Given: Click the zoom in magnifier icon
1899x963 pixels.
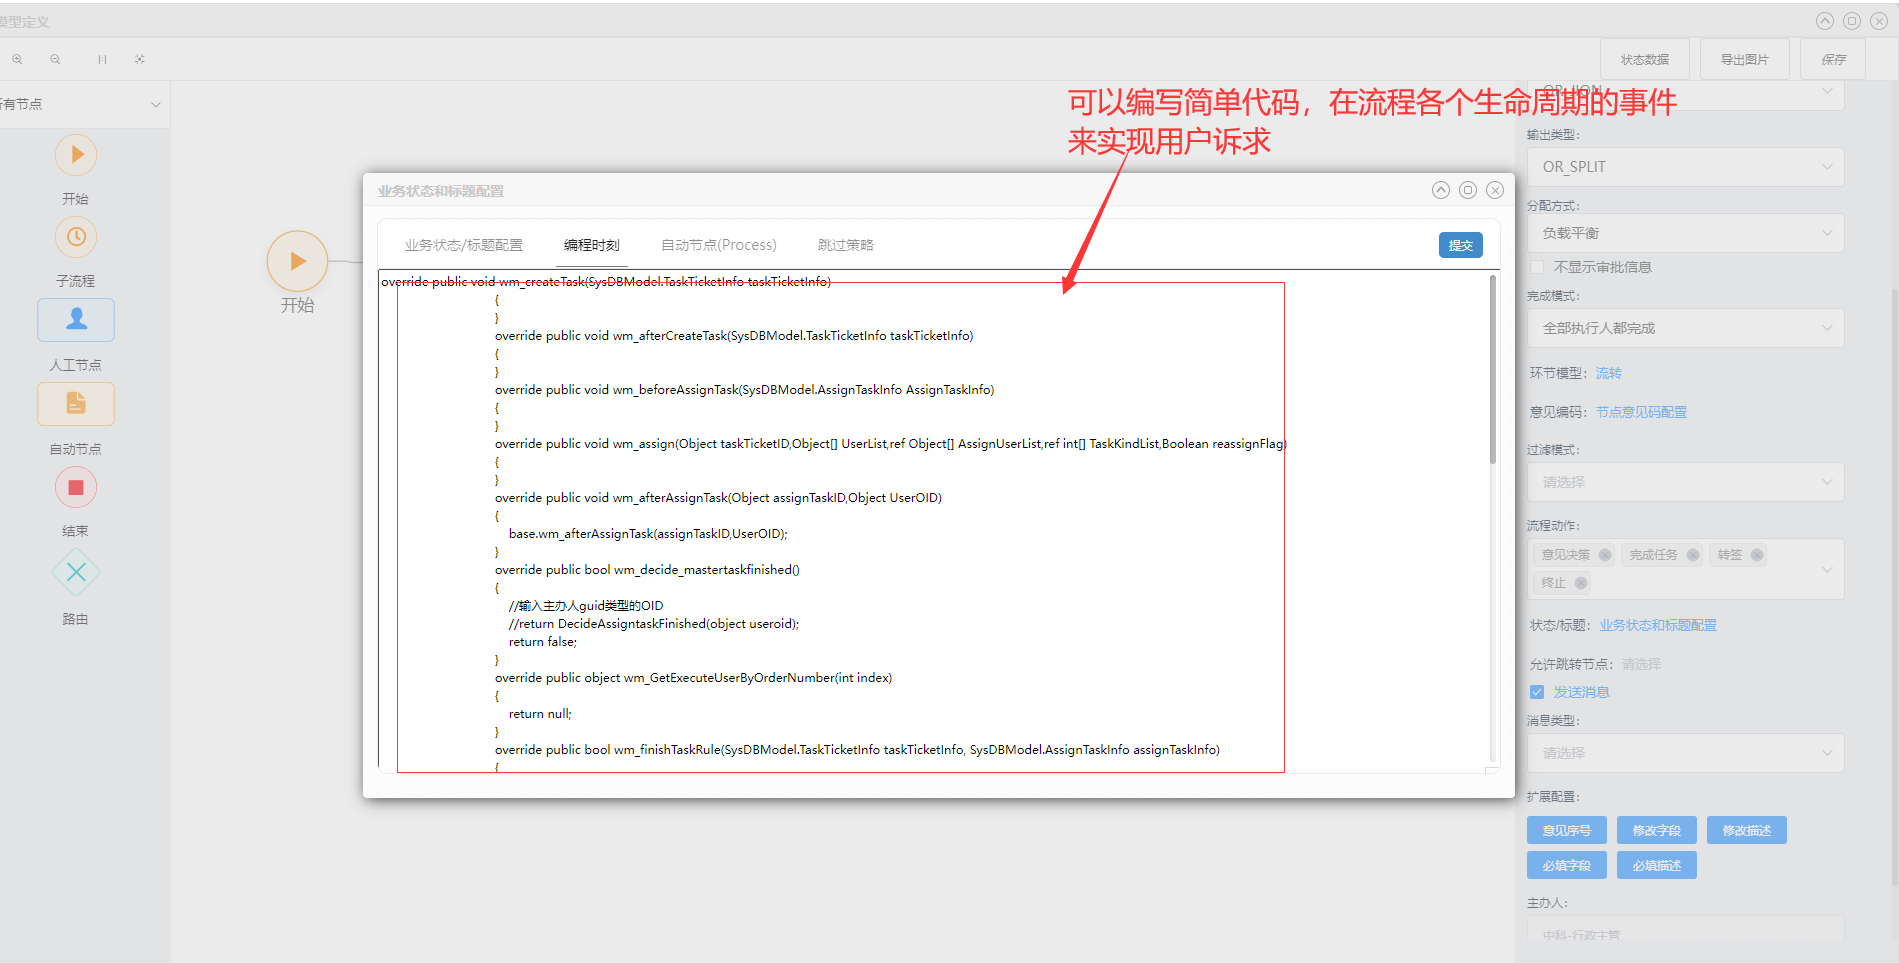Looking at the screenshot, I should (17, 59).
